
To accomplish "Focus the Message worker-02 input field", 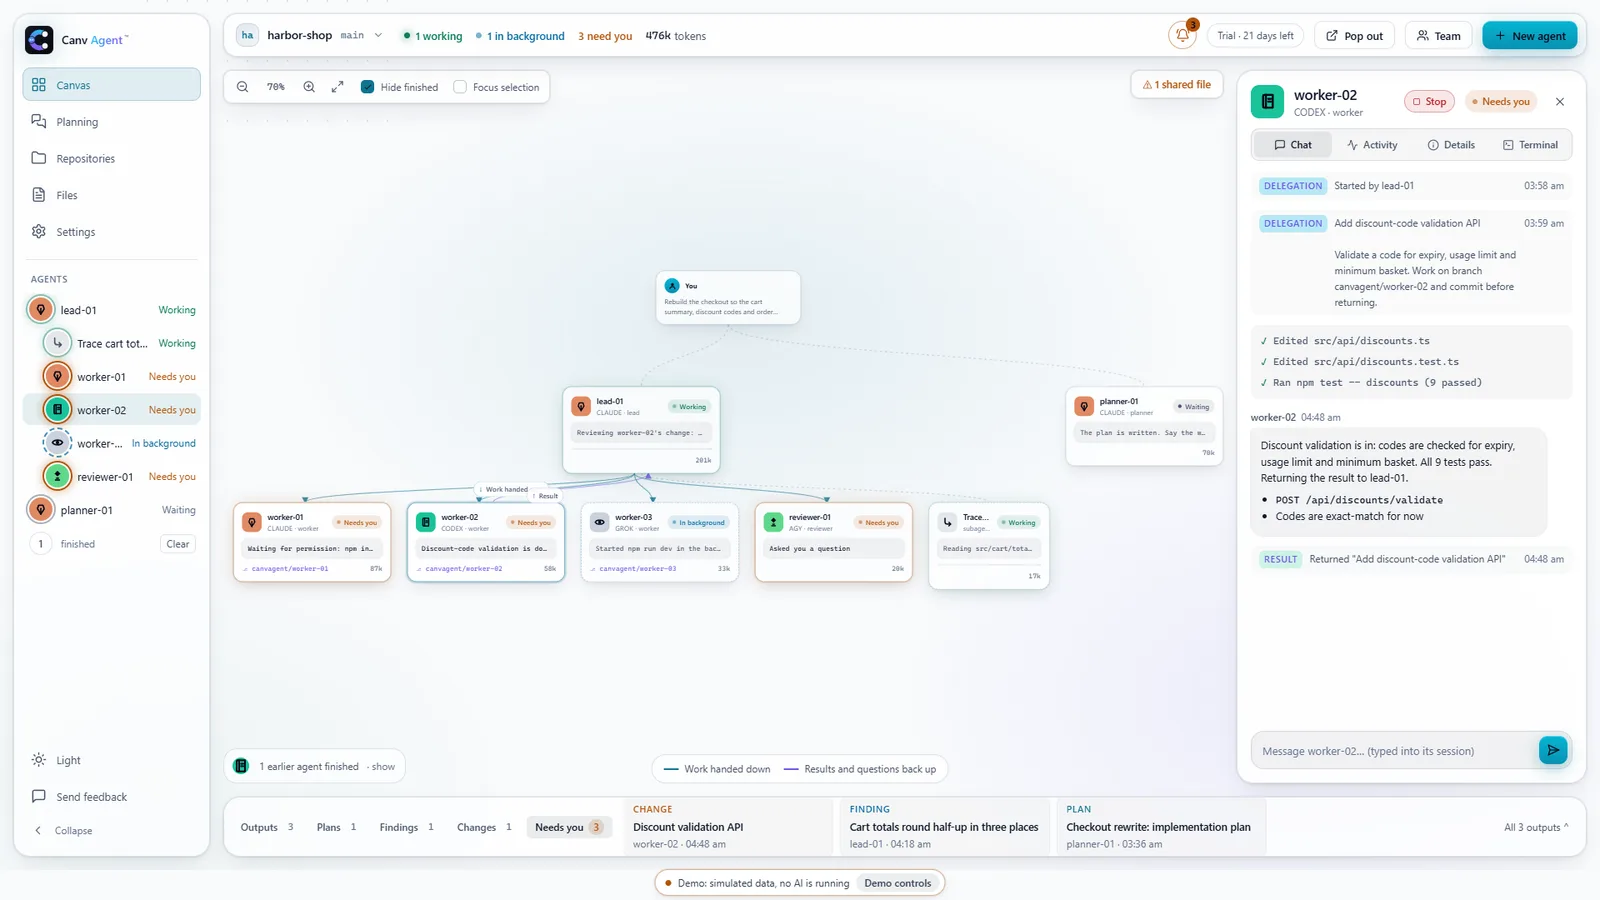I will [1394, 751].
